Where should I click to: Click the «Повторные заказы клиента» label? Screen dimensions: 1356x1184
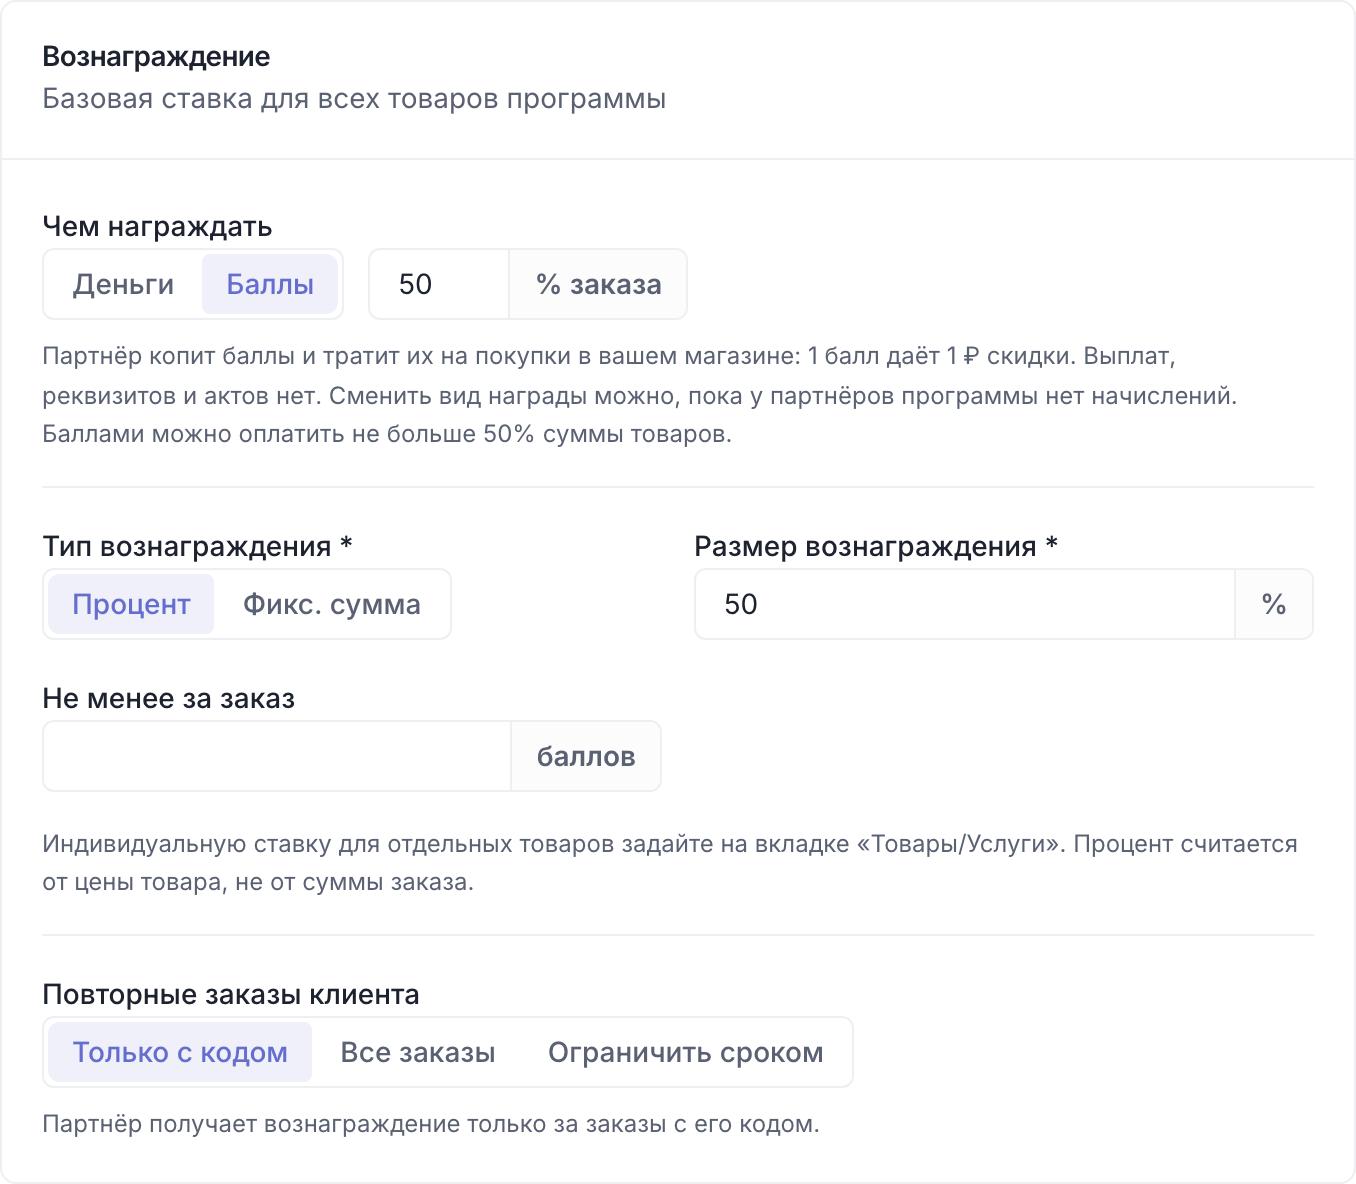[x=231, y=994]
